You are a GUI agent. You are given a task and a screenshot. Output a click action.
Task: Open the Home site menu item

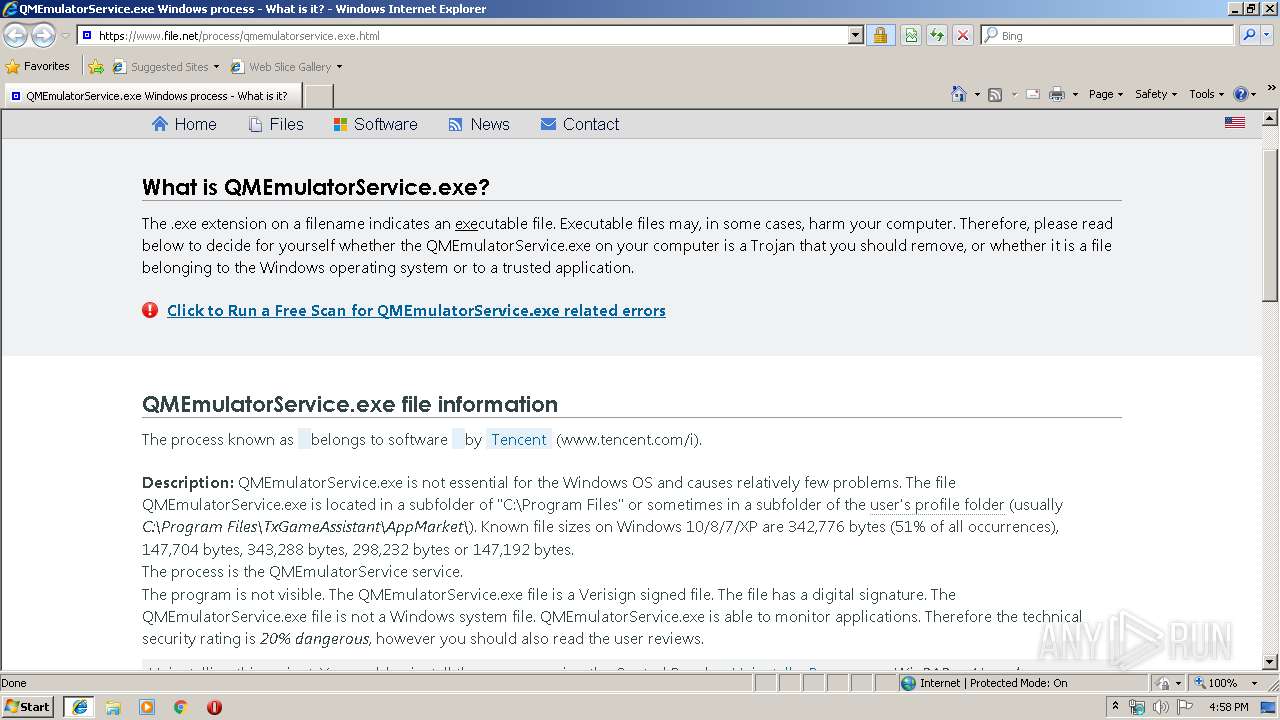[184, 124]
